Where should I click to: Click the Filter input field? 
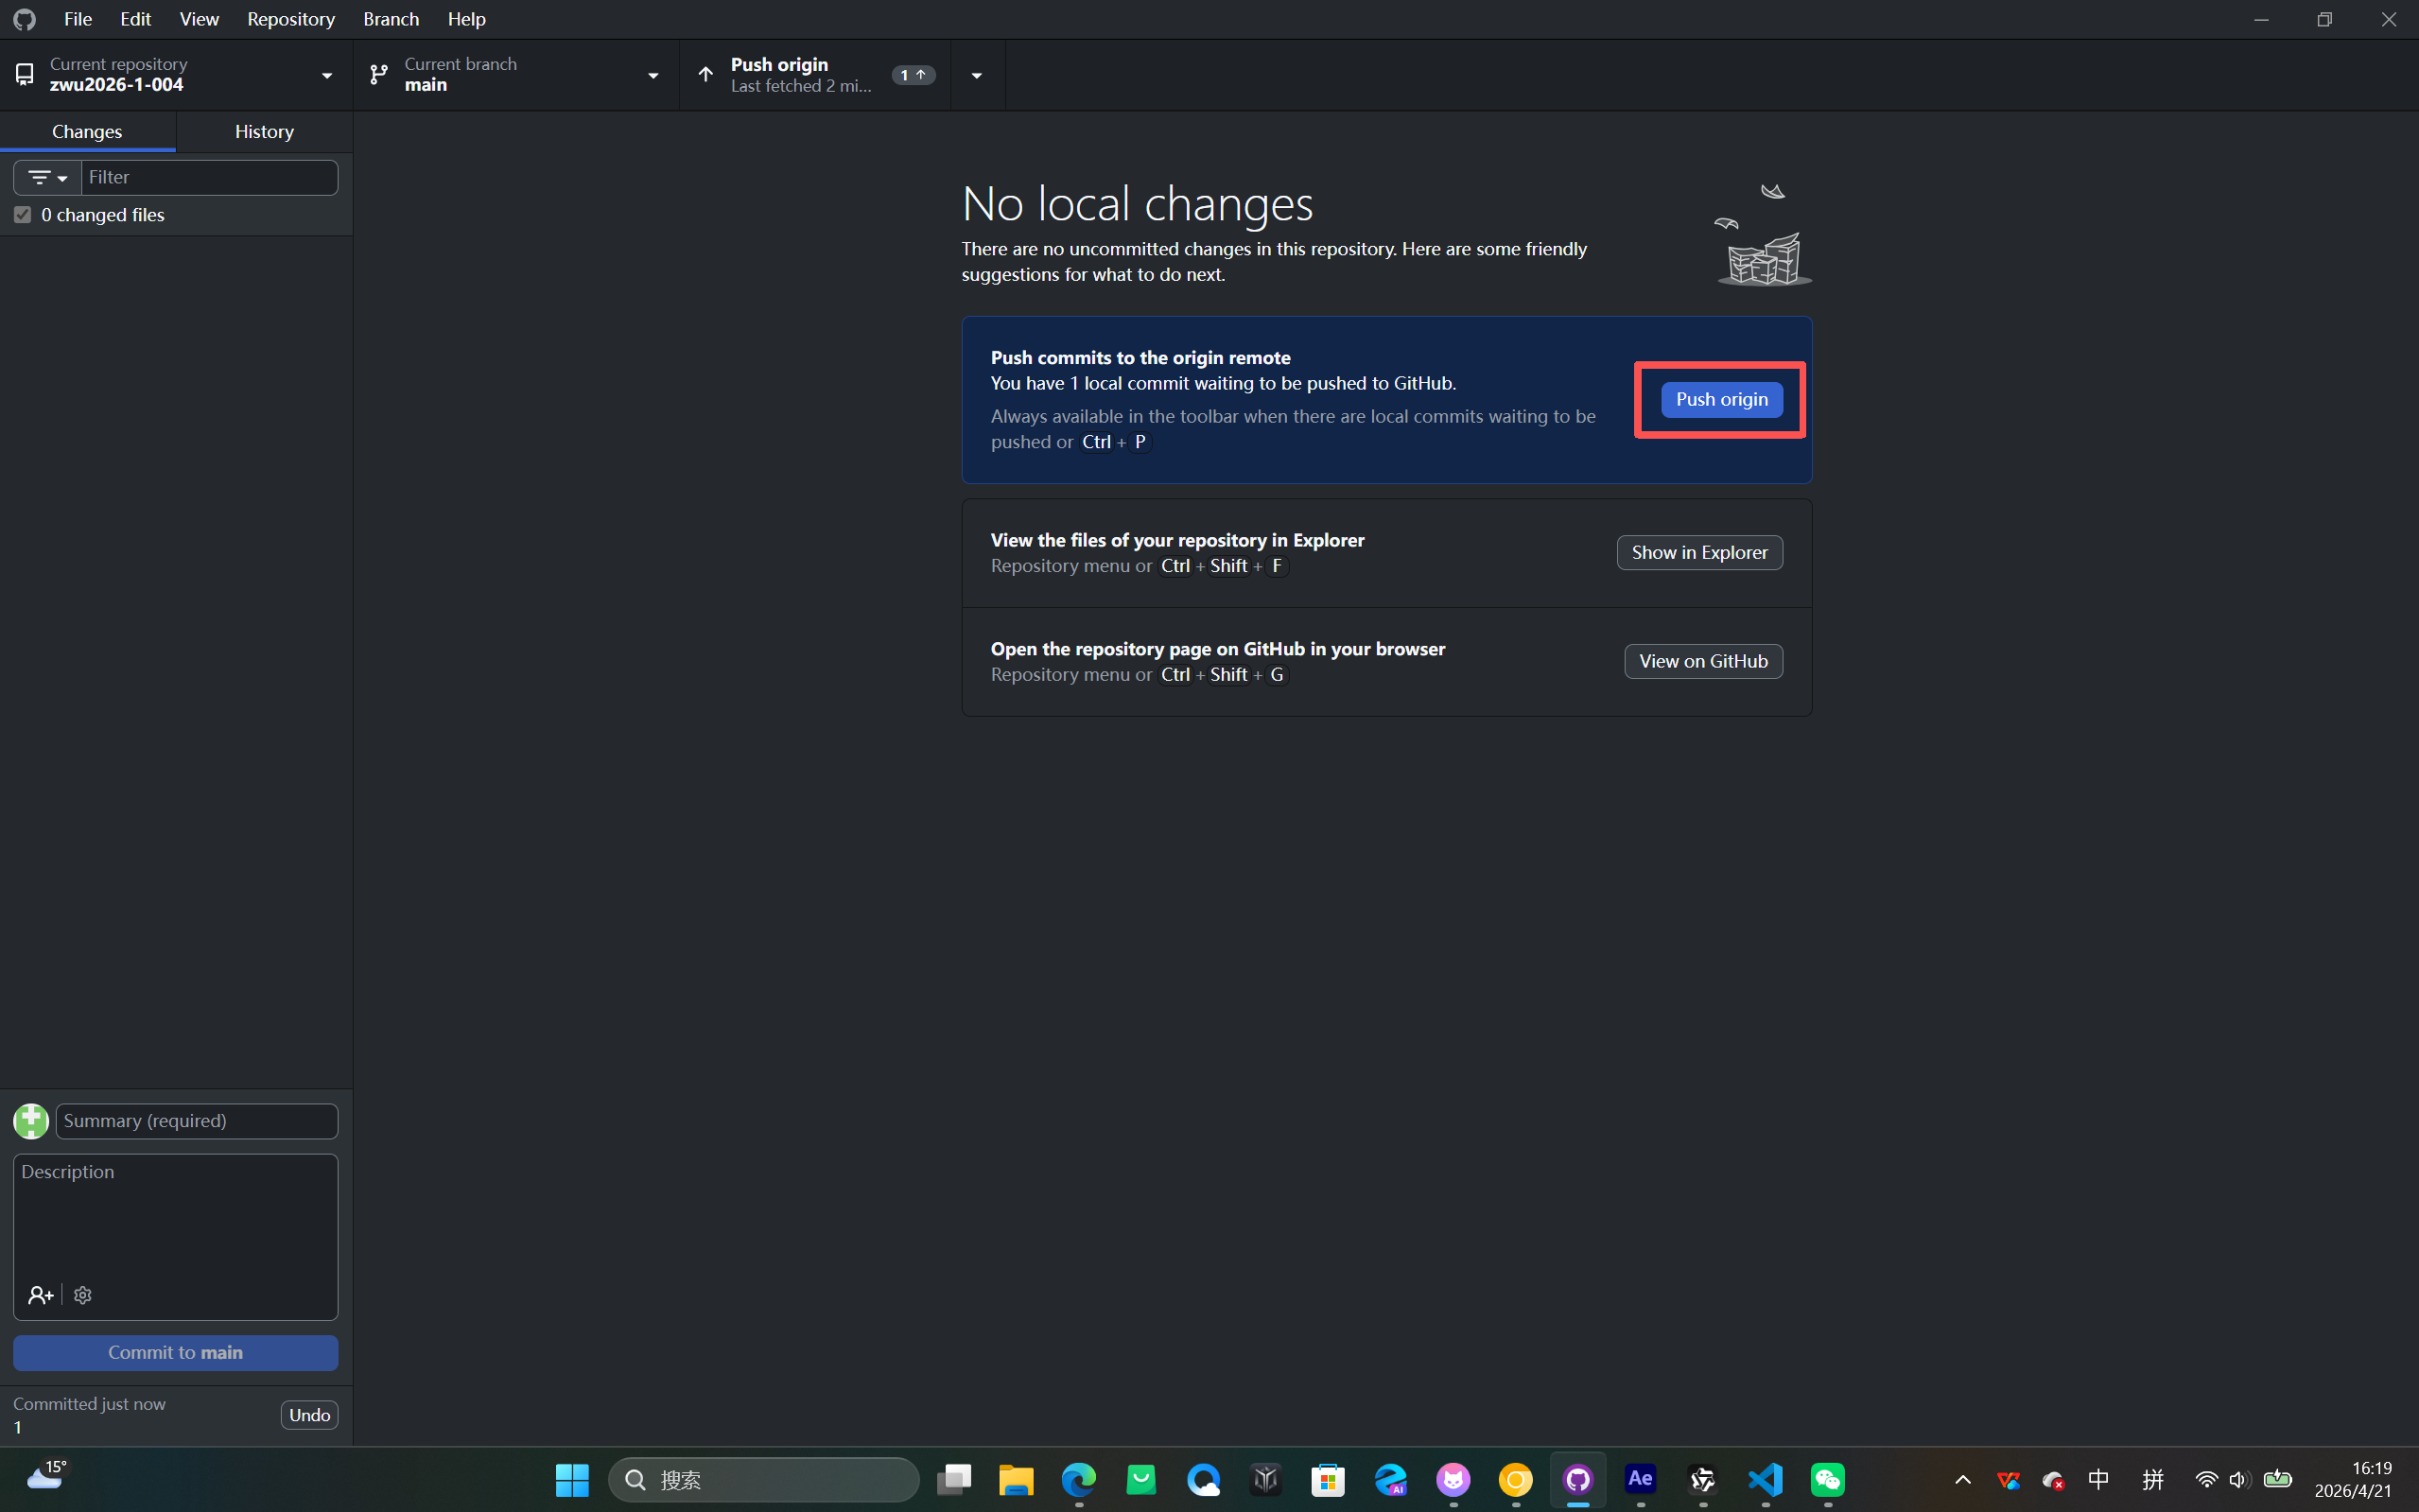click(209, 177)
